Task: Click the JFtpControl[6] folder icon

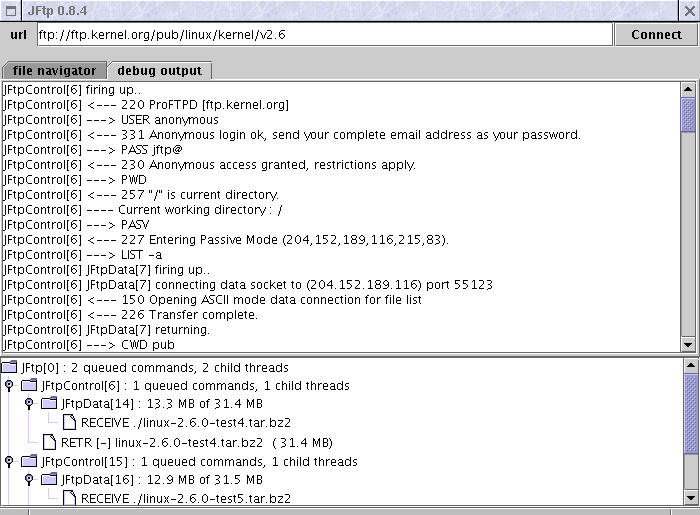Action: (x=29, y=385)
